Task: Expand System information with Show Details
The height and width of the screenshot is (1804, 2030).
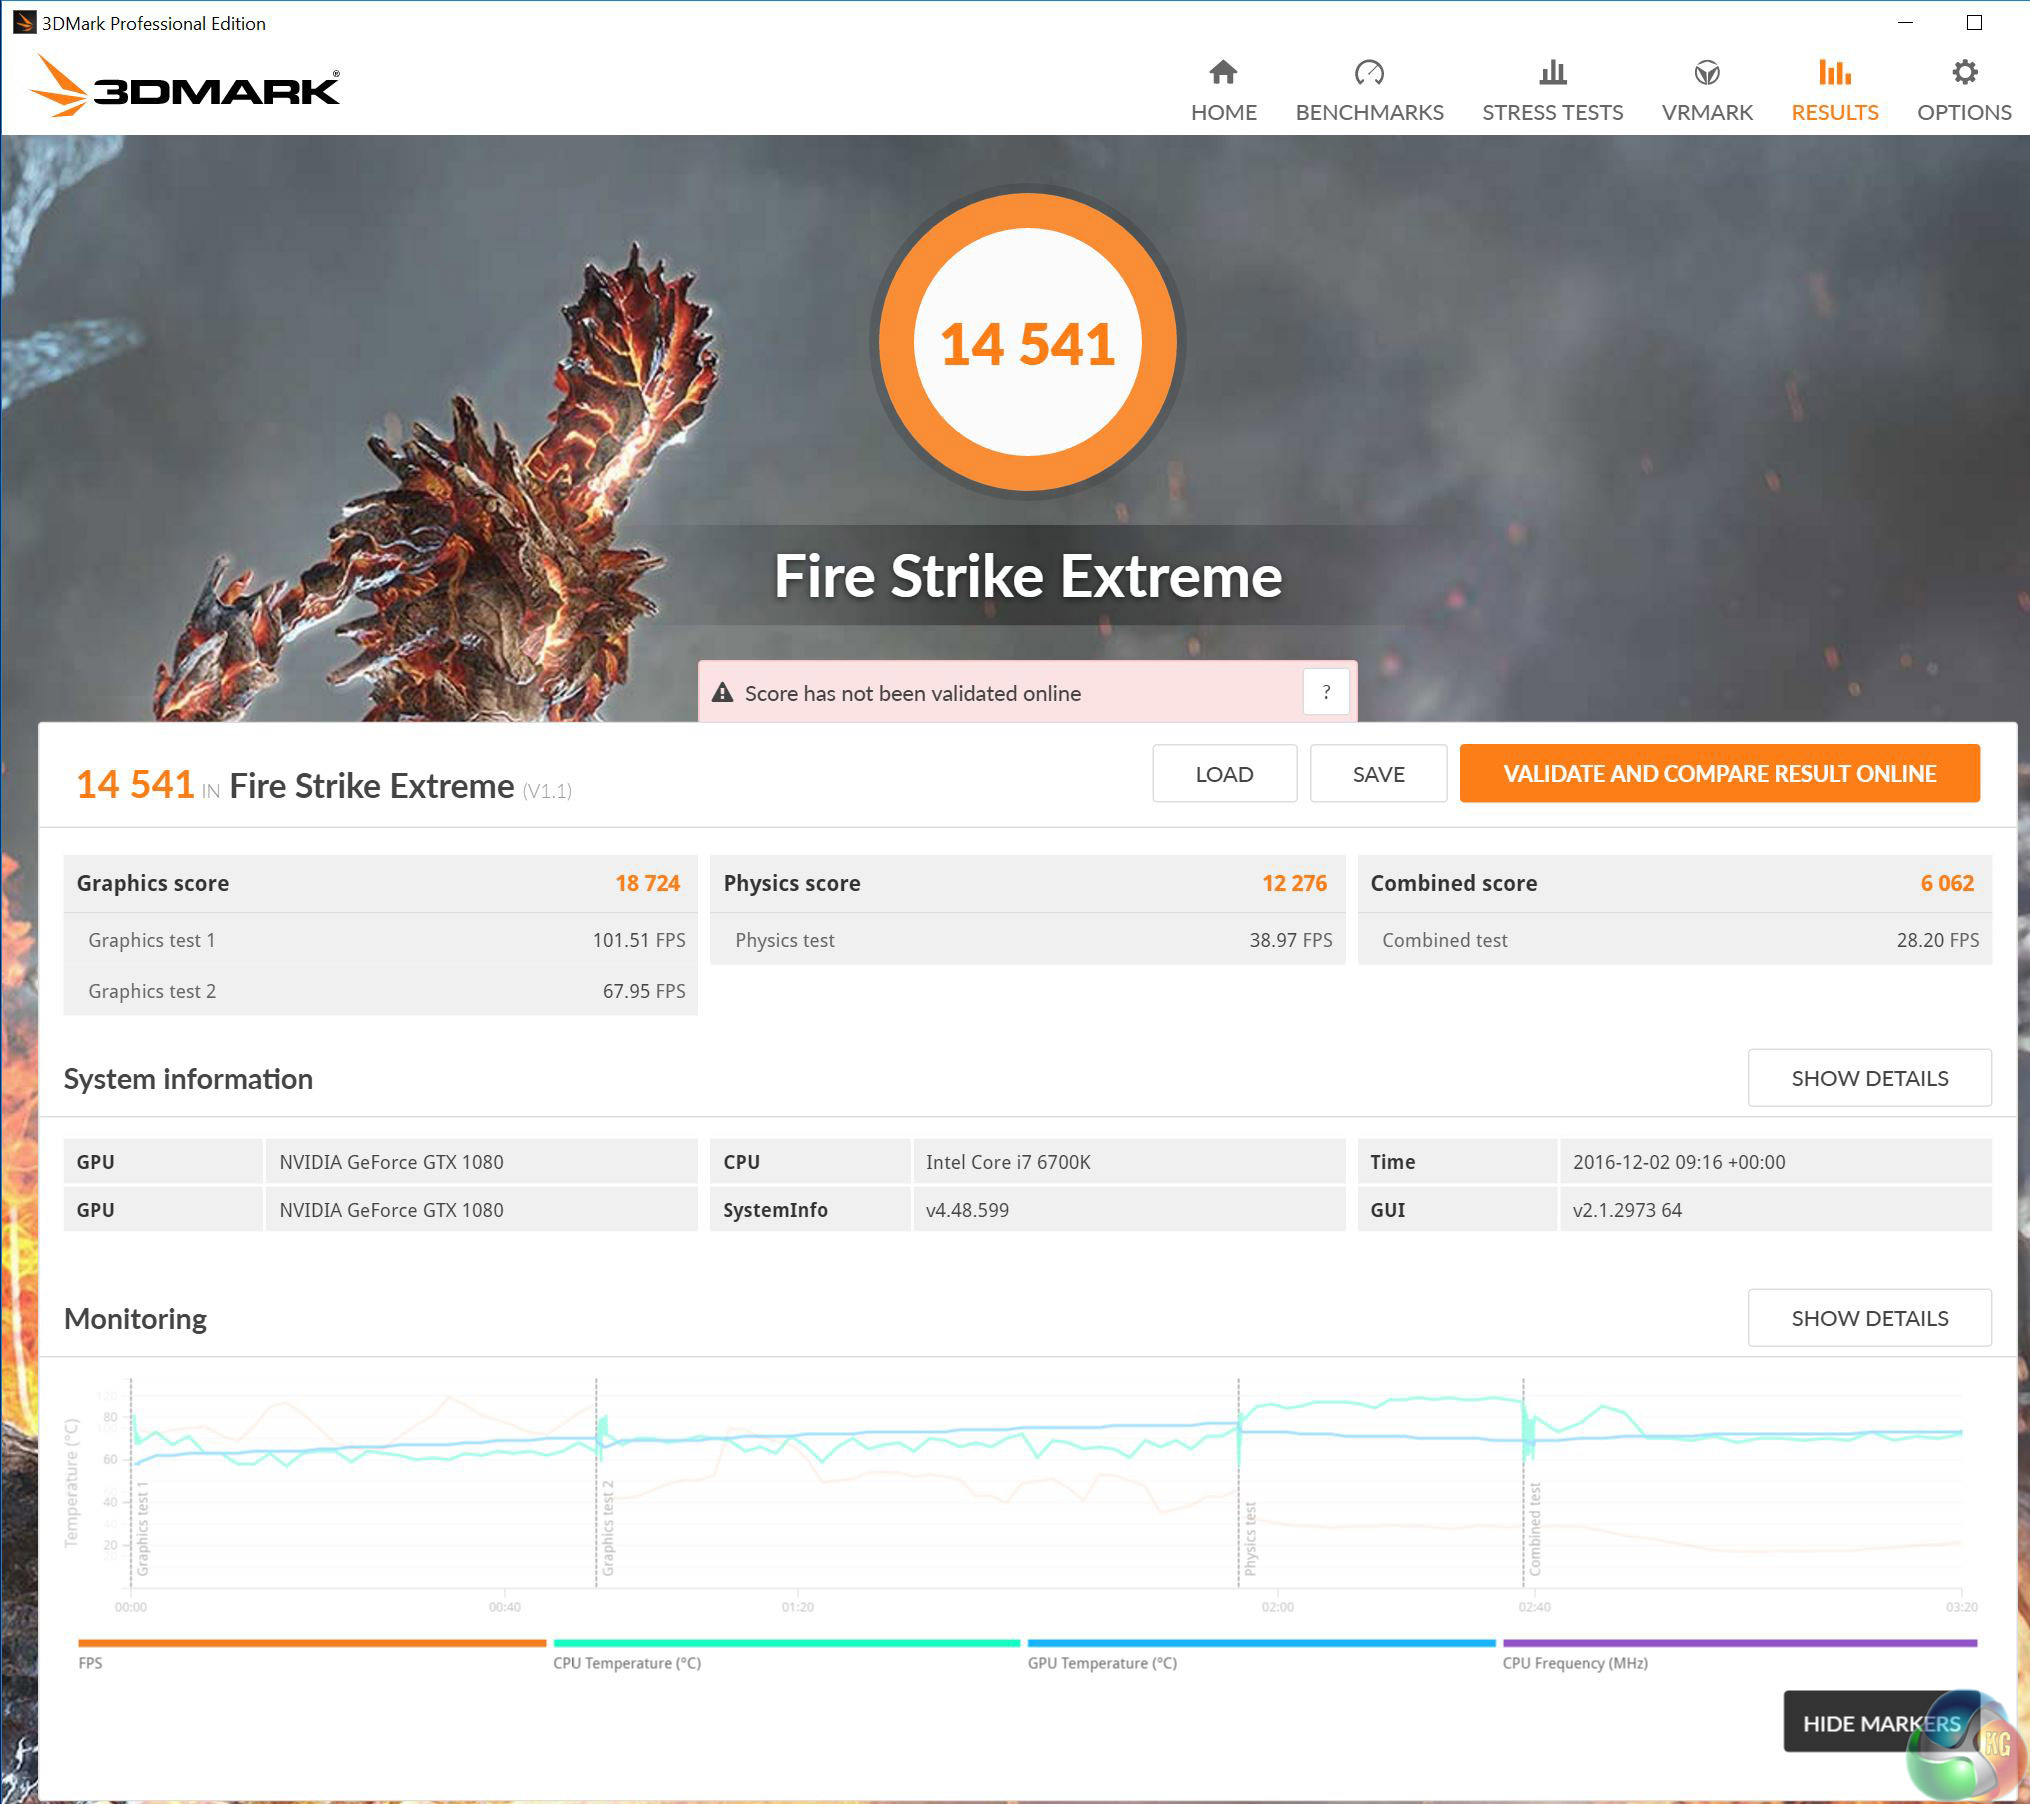Action: (1869, 1078)
